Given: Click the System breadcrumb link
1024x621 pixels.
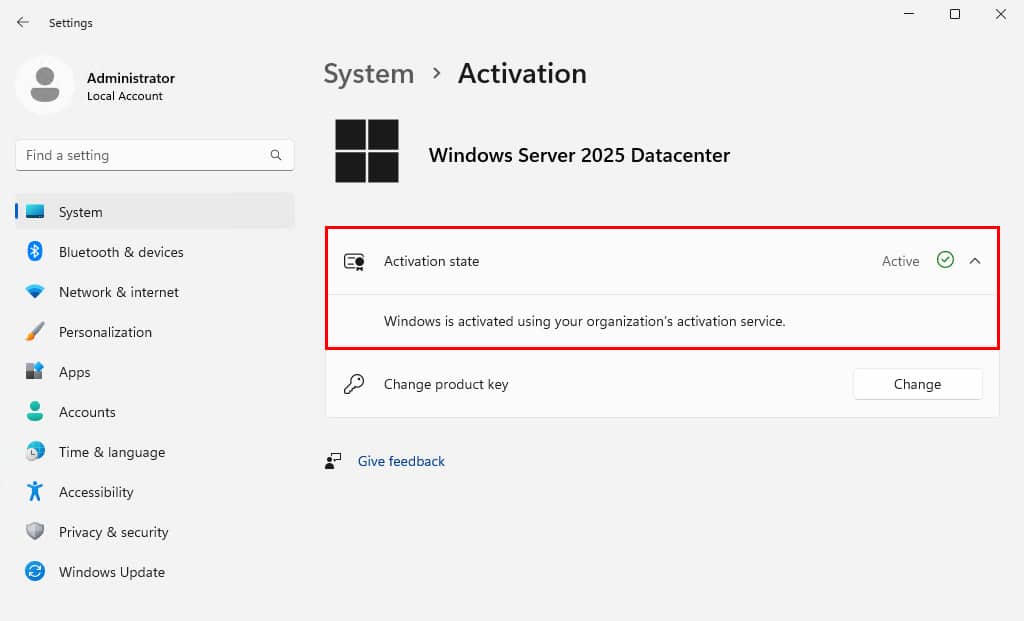Looking at the screenshot, I should (x=369, y=74).
